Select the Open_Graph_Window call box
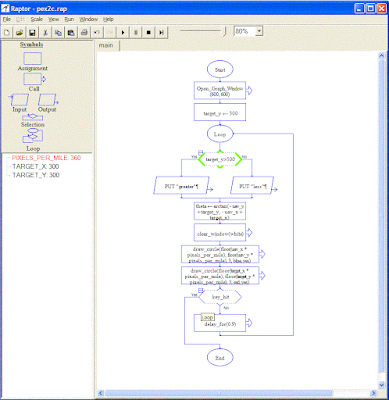The width and height of the screenshot is (389, 400). pyautogui.click(x=220, y=90)
